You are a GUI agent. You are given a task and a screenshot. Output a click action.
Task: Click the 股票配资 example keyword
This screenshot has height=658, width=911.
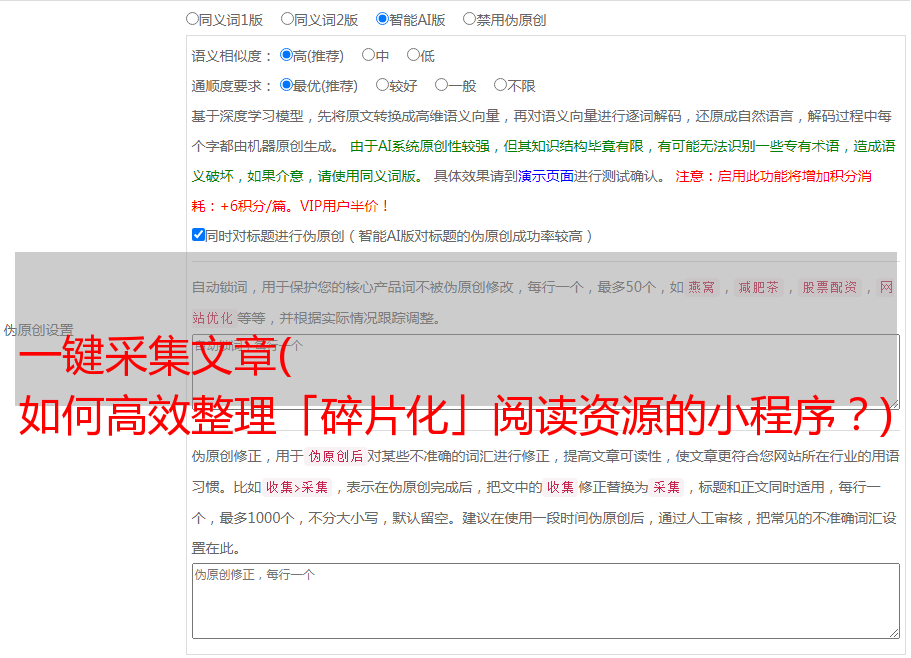tap(830, 287)
